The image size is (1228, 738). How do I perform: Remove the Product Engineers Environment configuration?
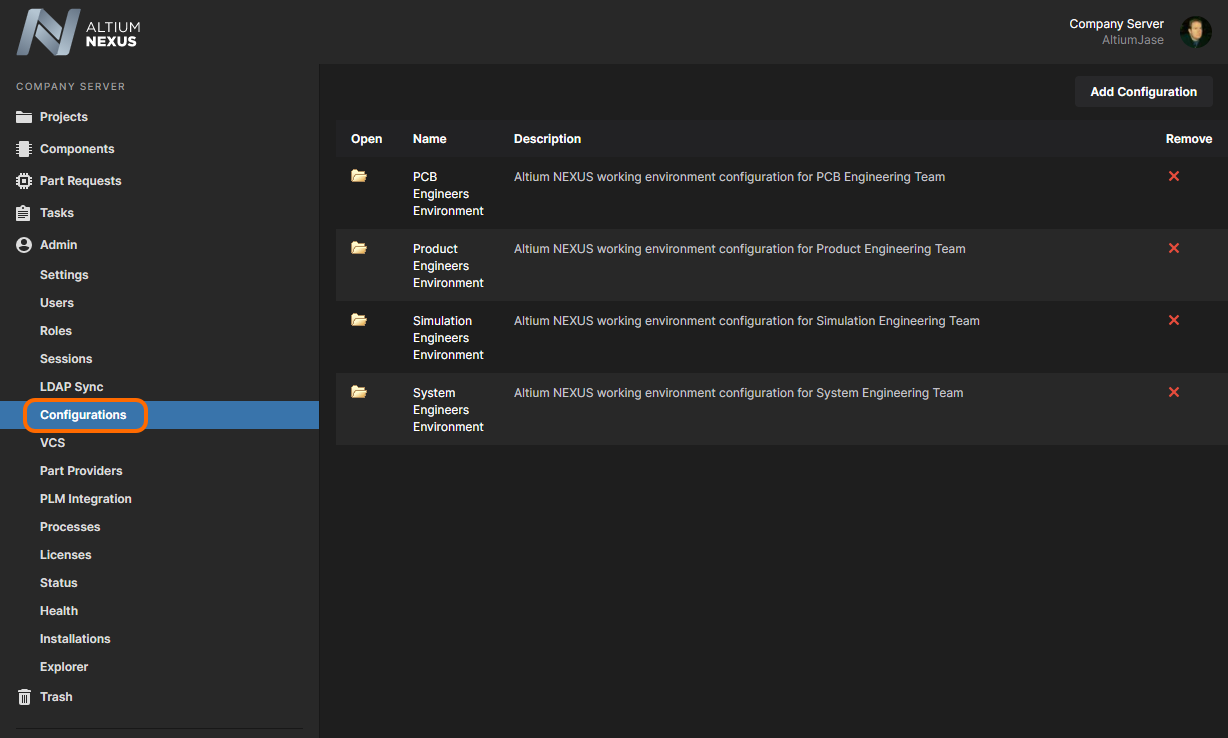(1174, 248)
